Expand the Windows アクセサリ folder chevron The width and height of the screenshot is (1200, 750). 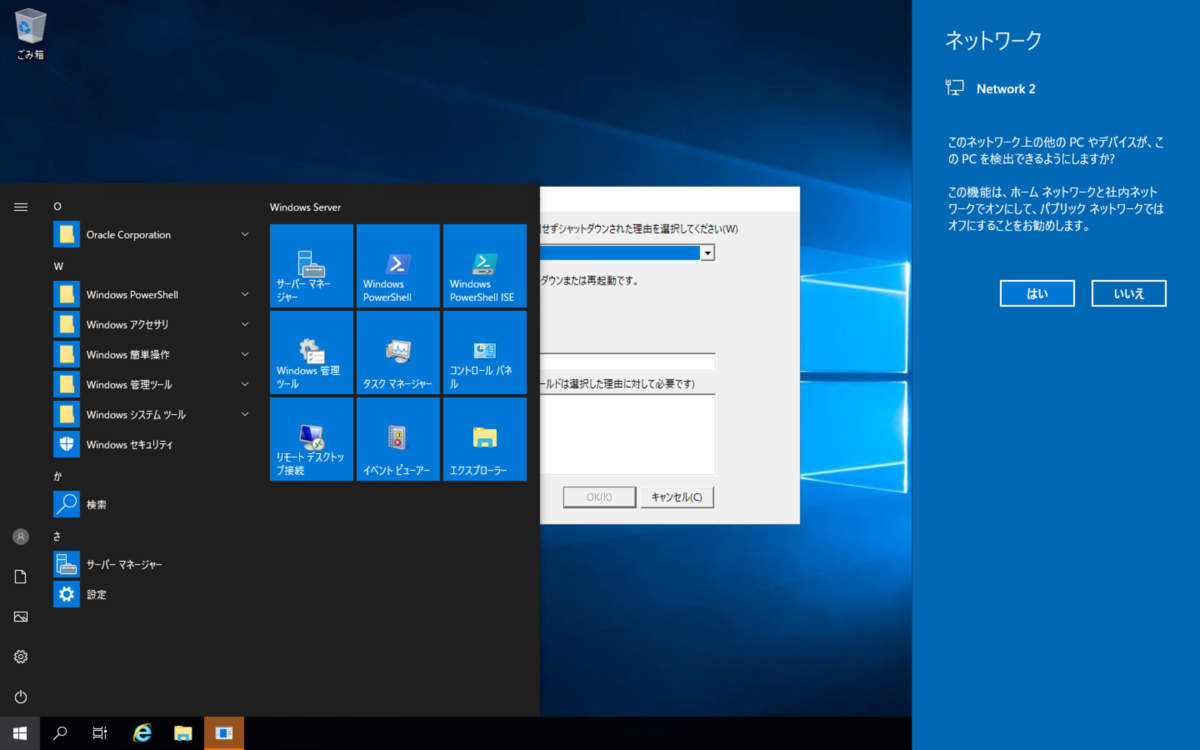click(245, 325)
